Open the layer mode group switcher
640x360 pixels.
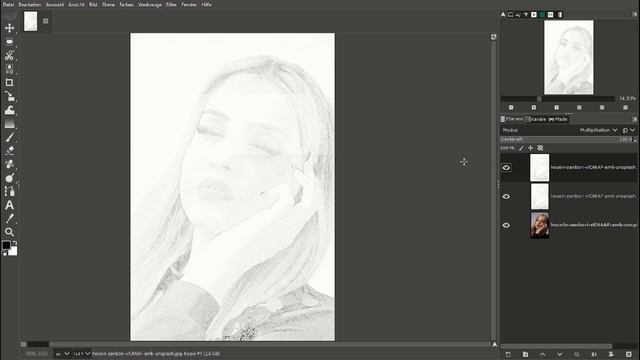click(x=629, y=130)
